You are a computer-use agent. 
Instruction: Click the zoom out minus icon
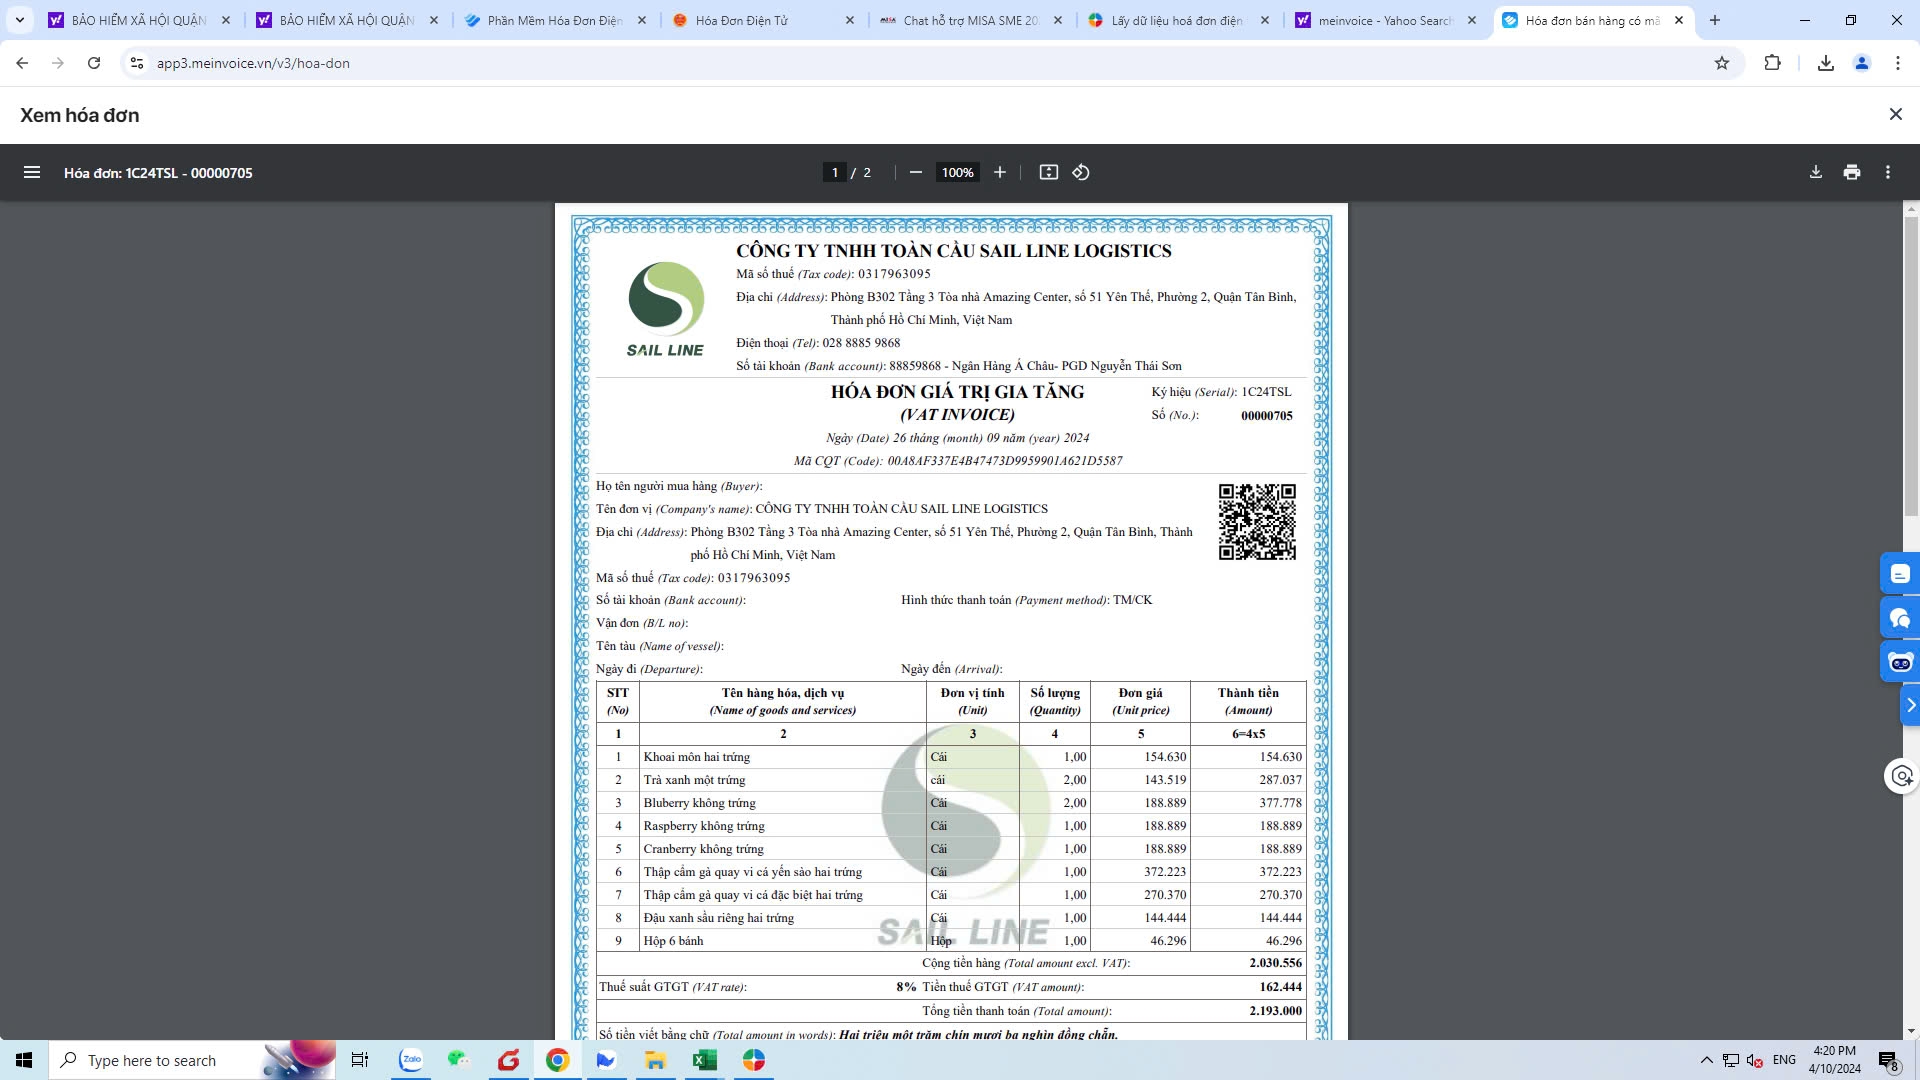point(915,172)
